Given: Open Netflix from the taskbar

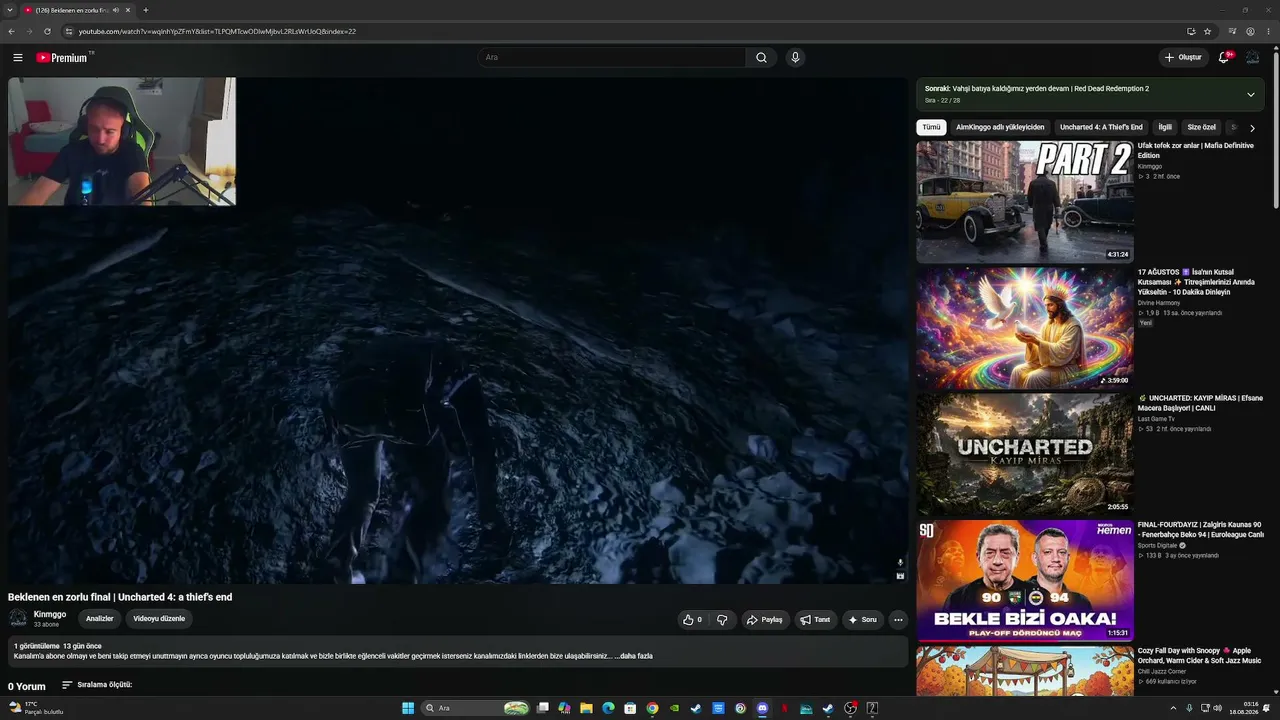Looking at the screenshot, I should 784,708.
